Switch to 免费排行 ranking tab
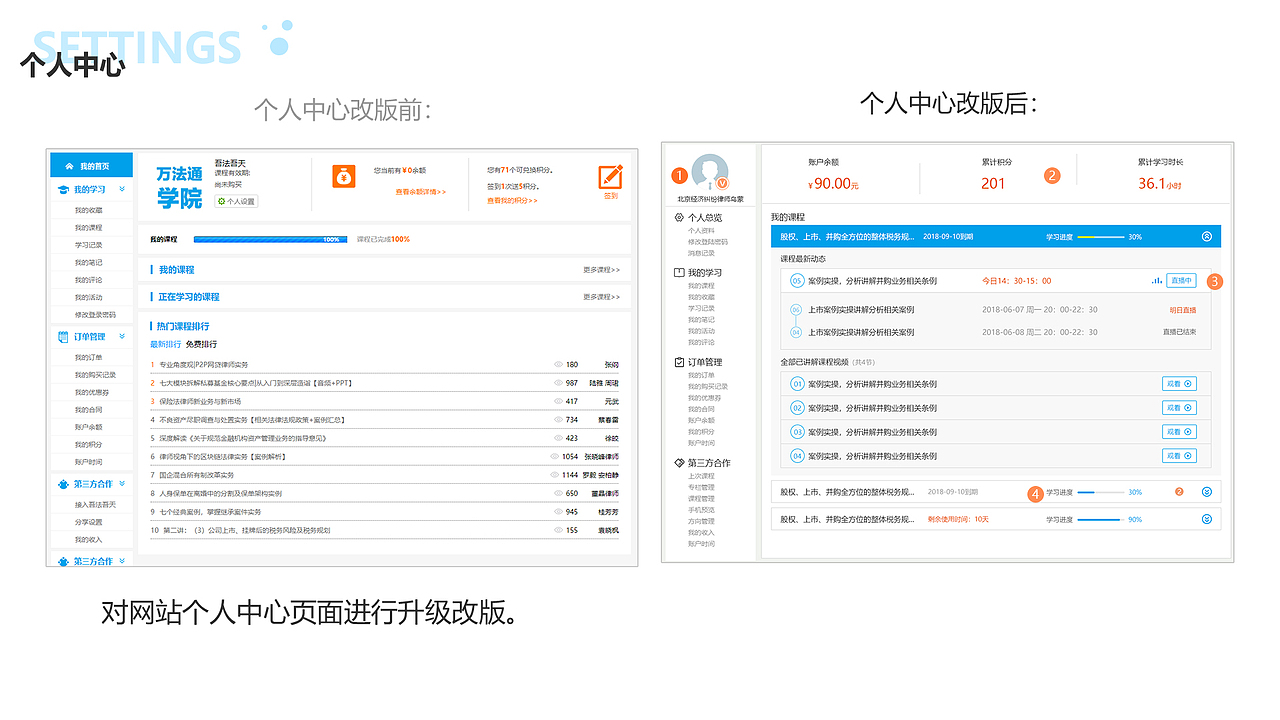This screenshot has width=1280, height=720. click(x=201, y=344)
